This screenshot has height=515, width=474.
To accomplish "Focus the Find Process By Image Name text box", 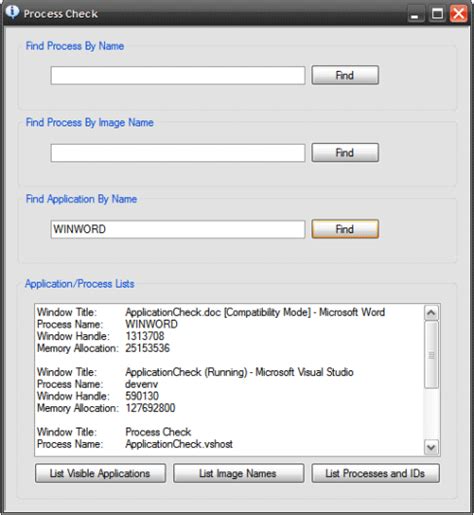I will pos(178,153).
